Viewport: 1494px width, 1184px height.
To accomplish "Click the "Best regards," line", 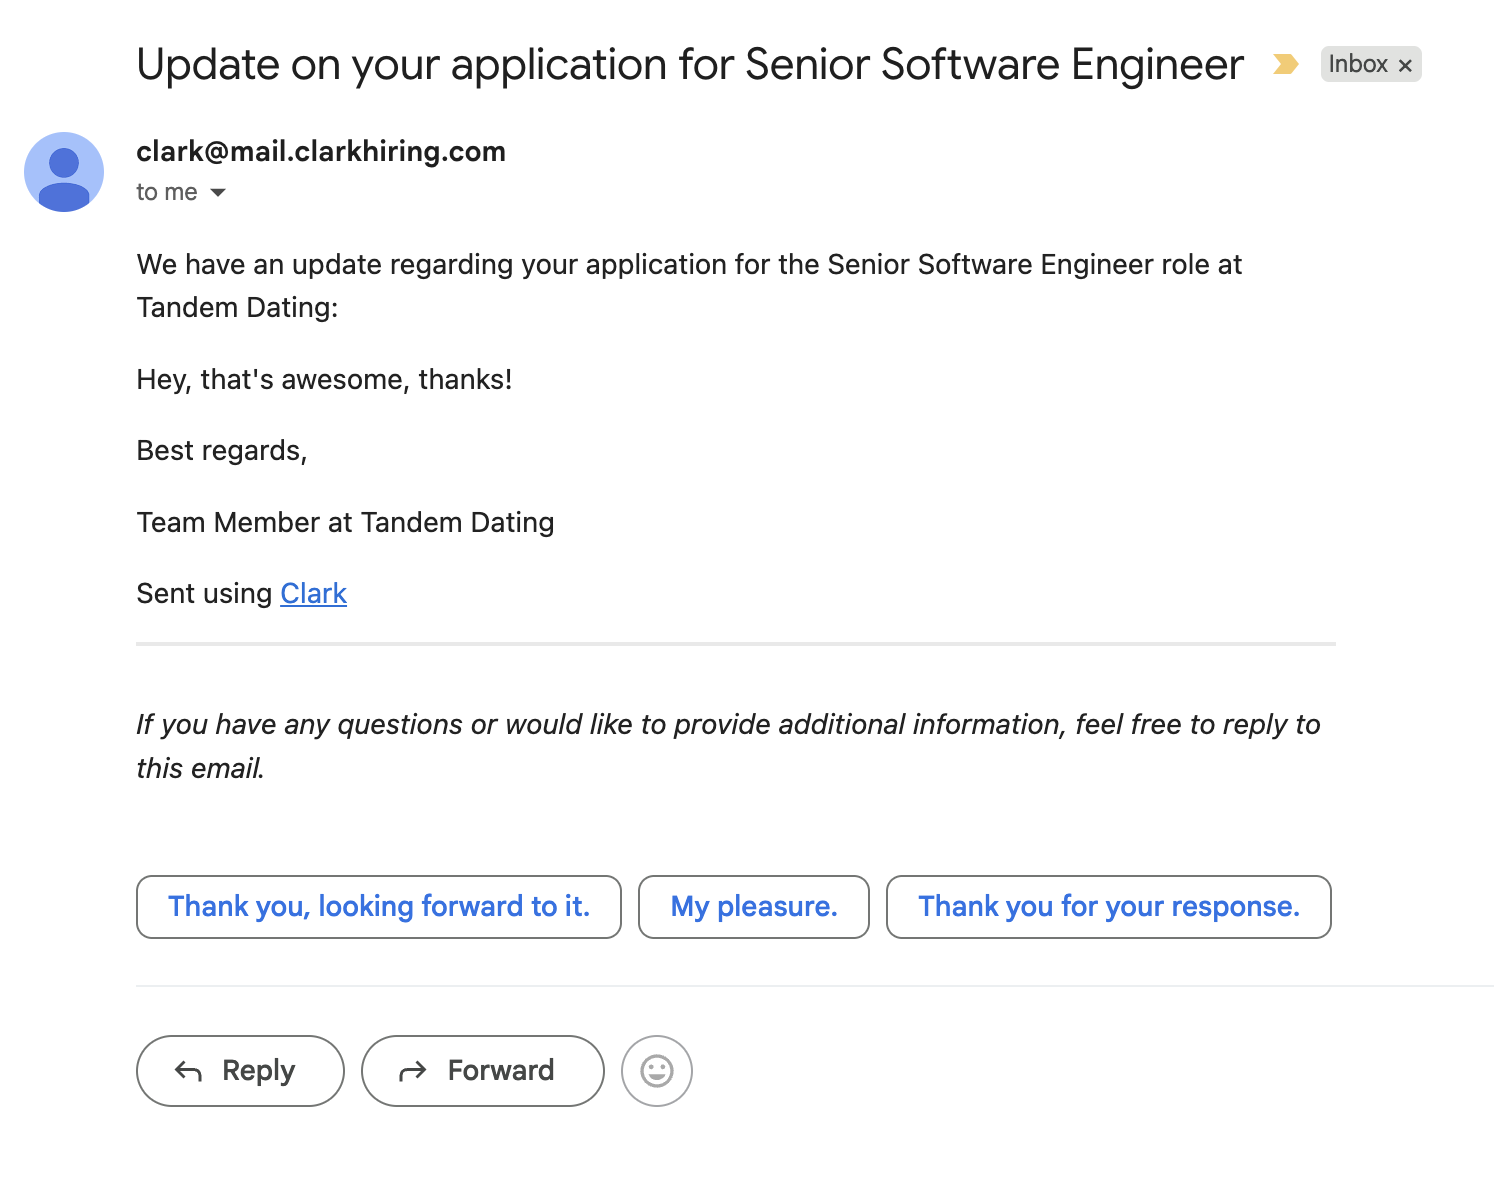I will tap(221, 451).
